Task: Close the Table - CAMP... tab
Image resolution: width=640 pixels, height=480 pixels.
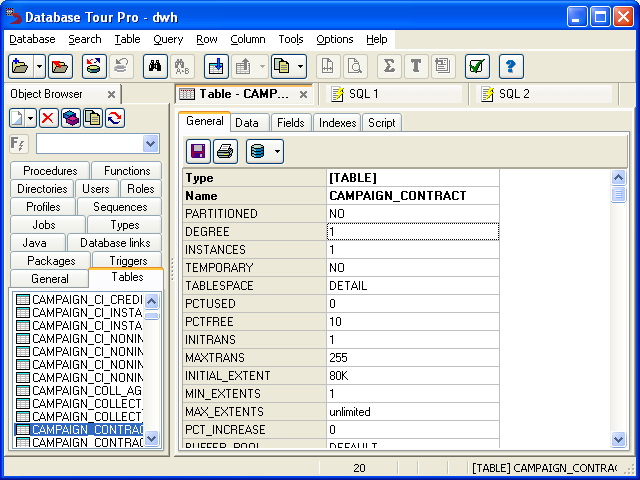Action: (303, 95)
